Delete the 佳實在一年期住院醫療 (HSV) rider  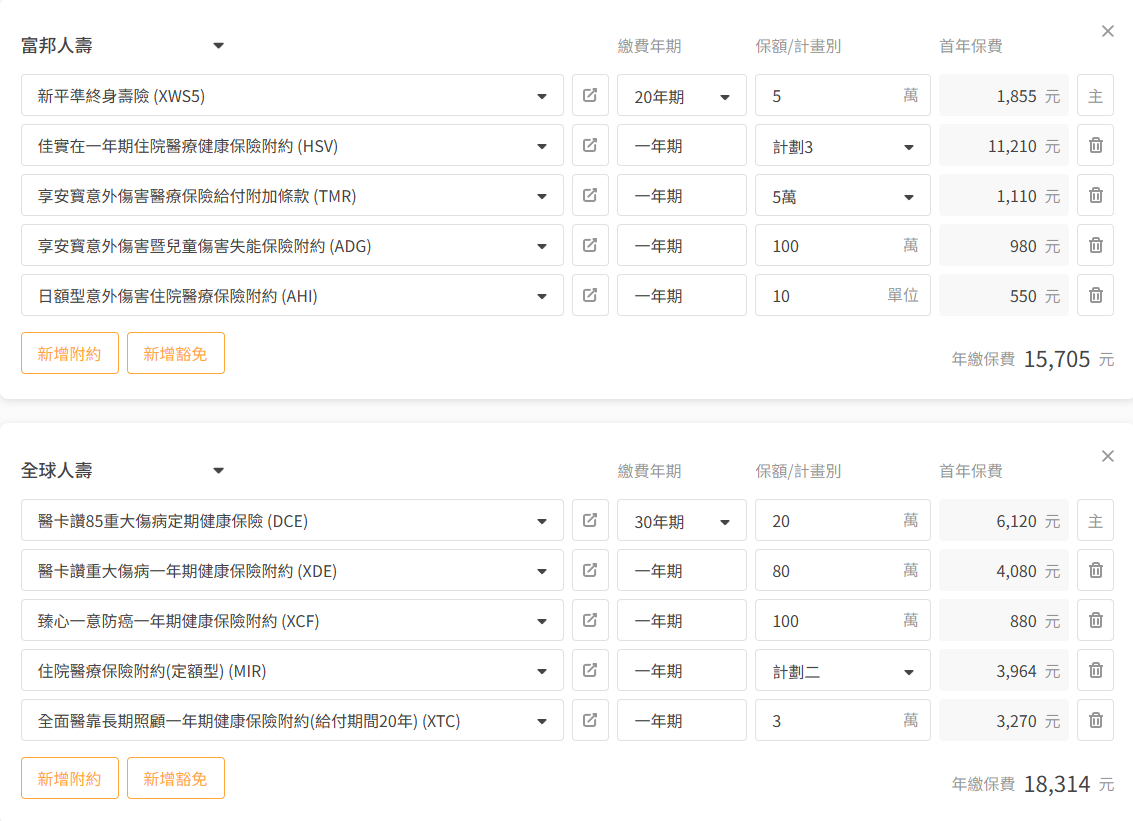(x=1095, y=146)
